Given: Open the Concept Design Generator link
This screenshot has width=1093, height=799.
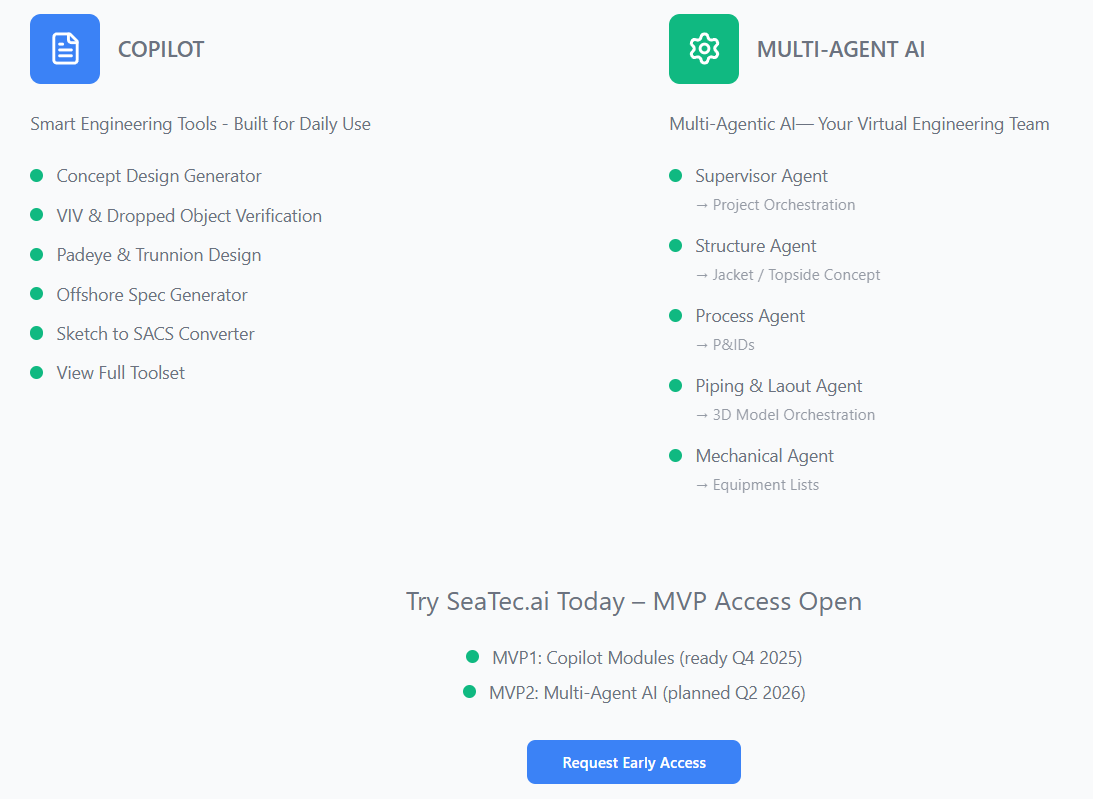Looking at the screenshot, I should pos(159,176).
